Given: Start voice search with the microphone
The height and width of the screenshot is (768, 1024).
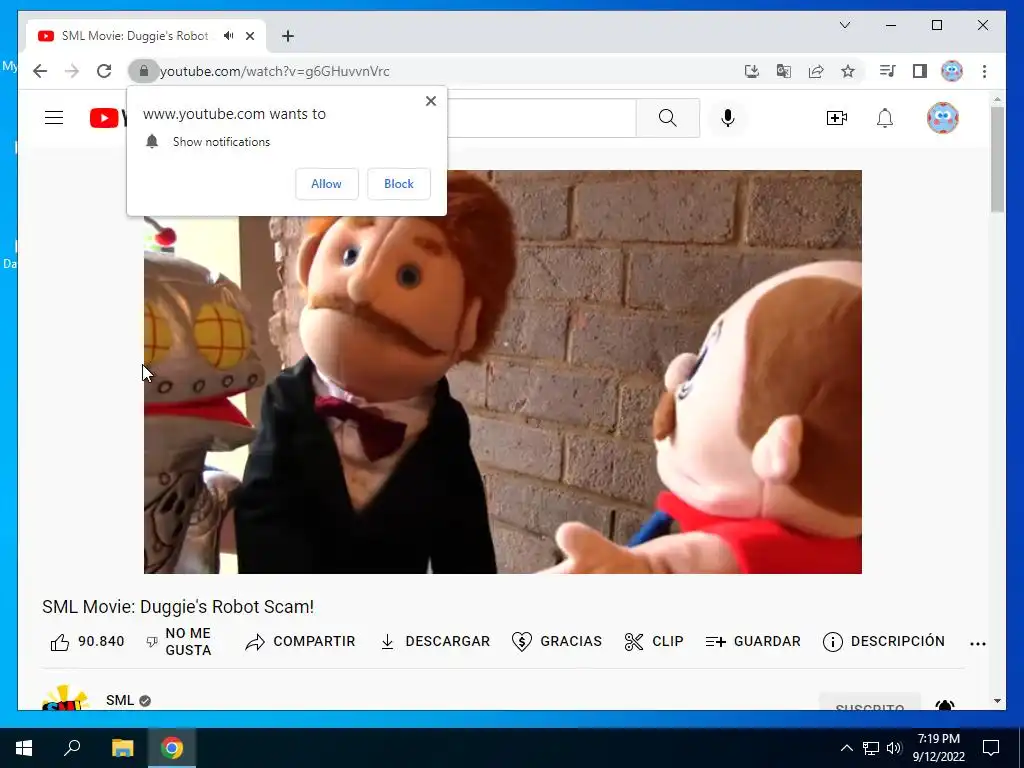Looking at the screenshot, I should click(728, 118).
